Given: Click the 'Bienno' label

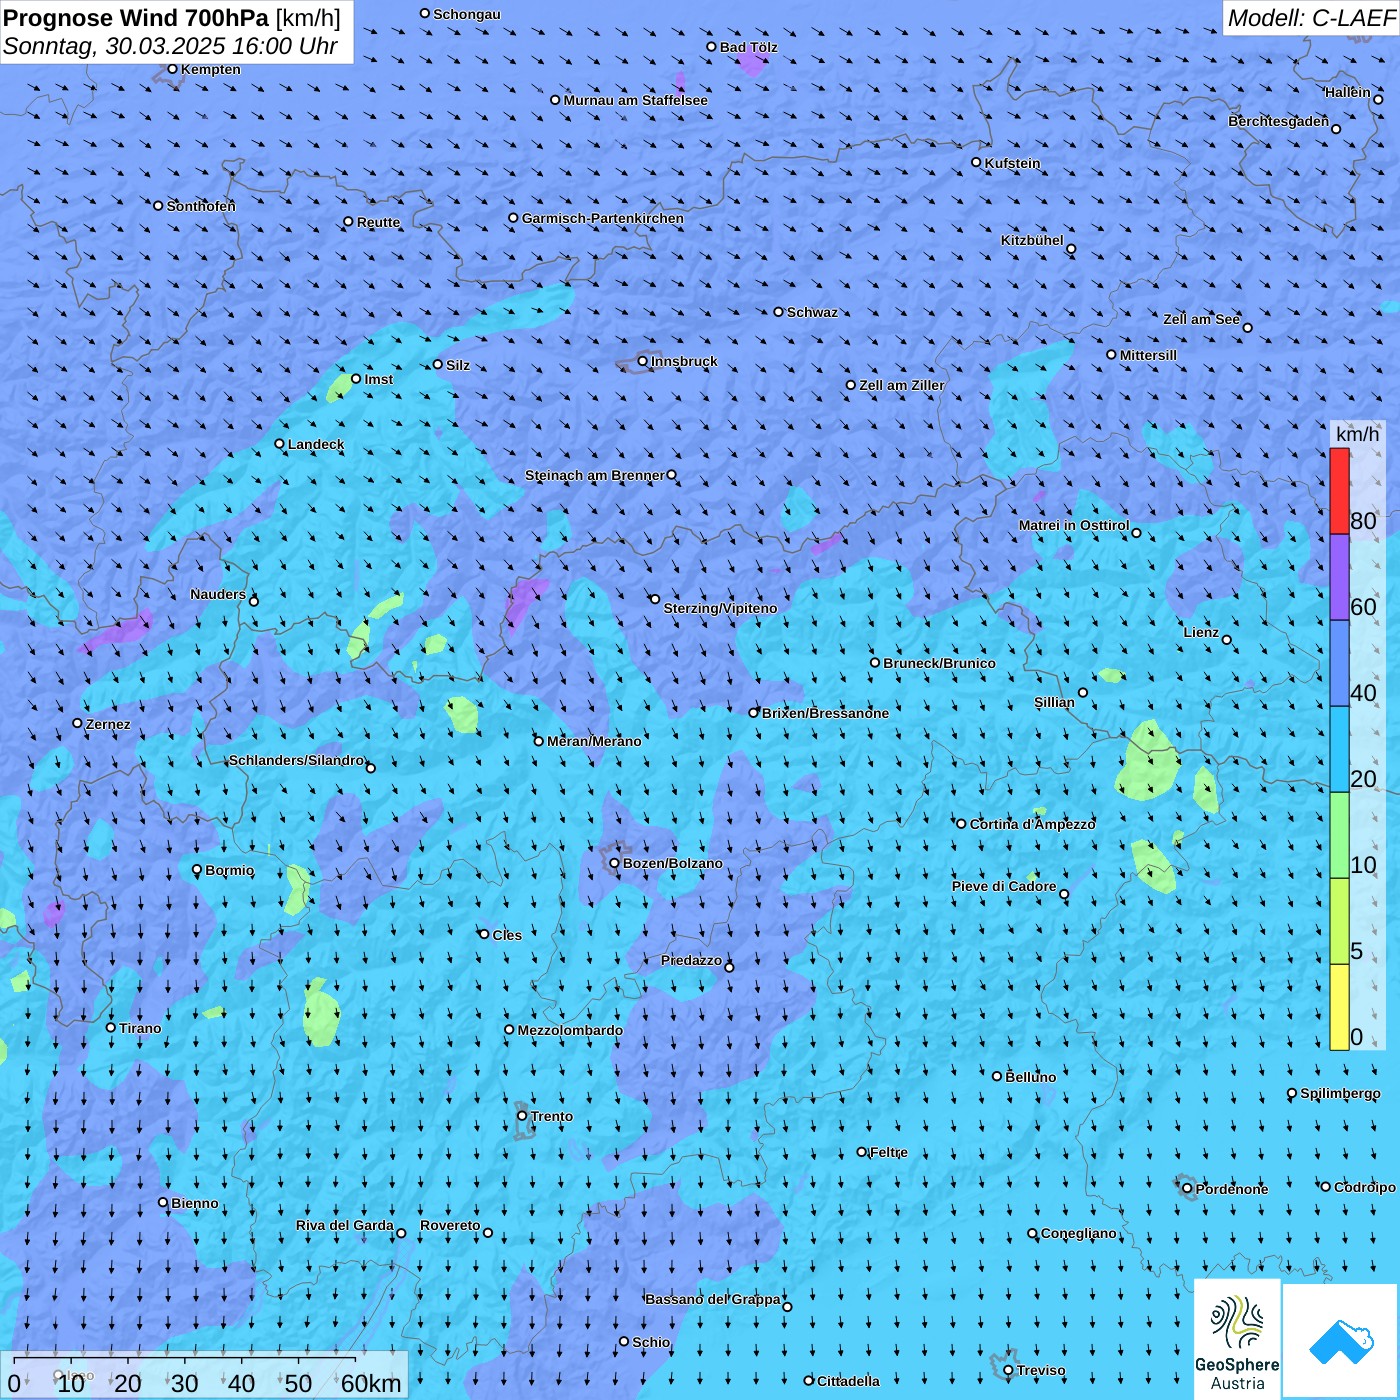Looking at the screenshot, I should pos(194,1203).
